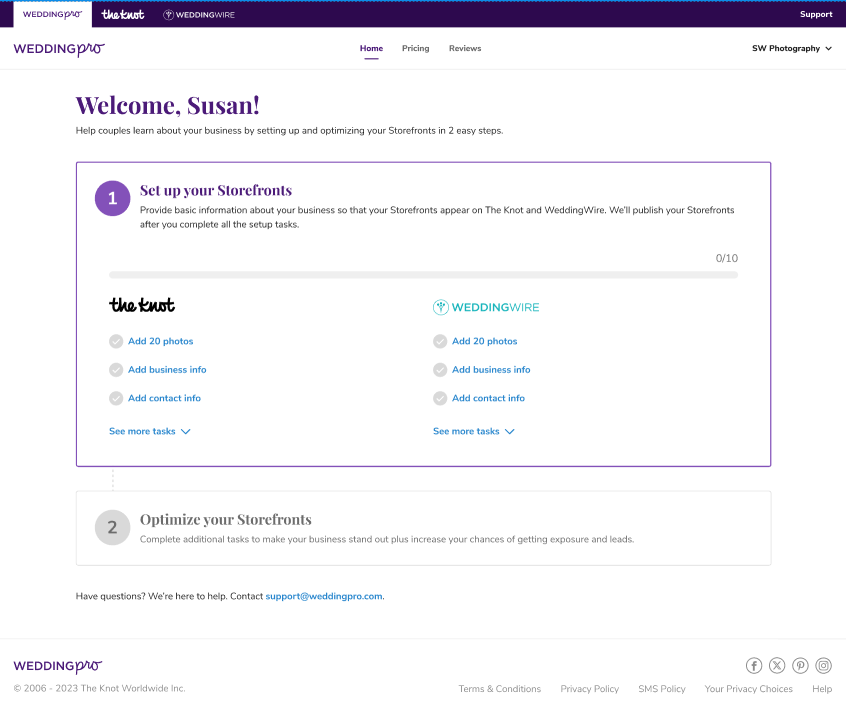846x715 pixels.
Task: Click the WeddingPro logo in the footer
Action: (58, 666)
